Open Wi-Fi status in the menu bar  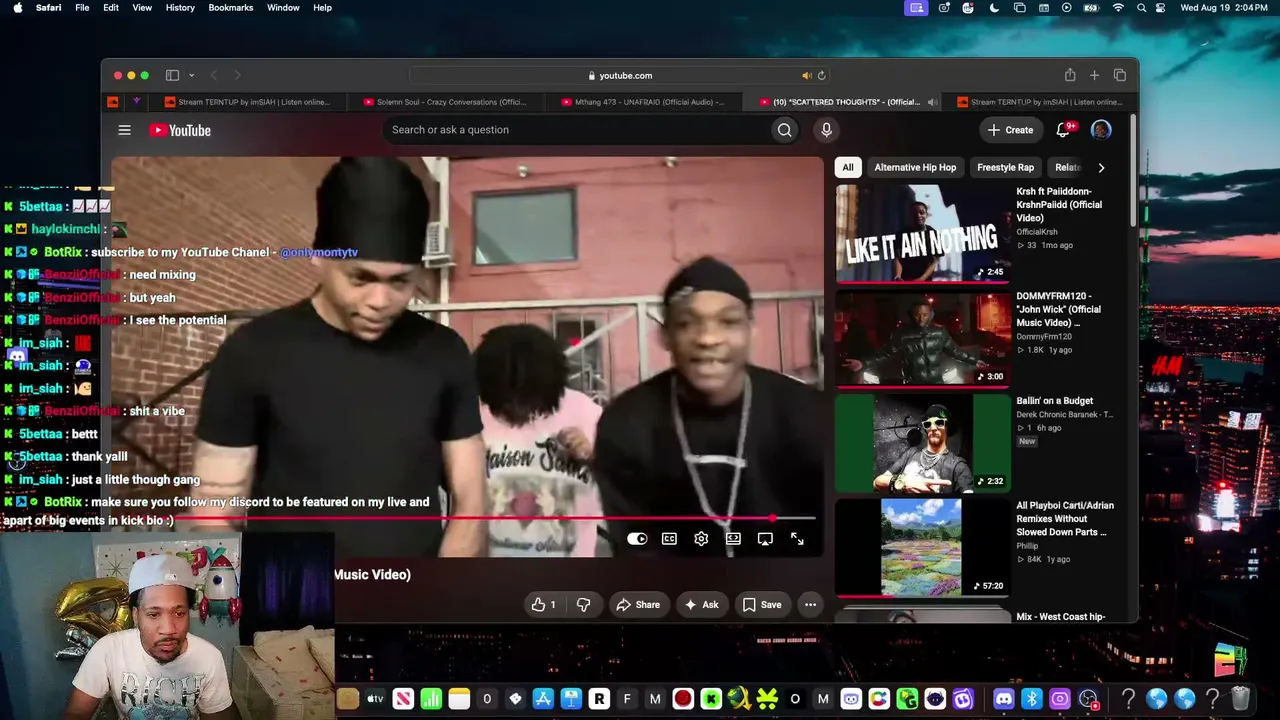1118,8
